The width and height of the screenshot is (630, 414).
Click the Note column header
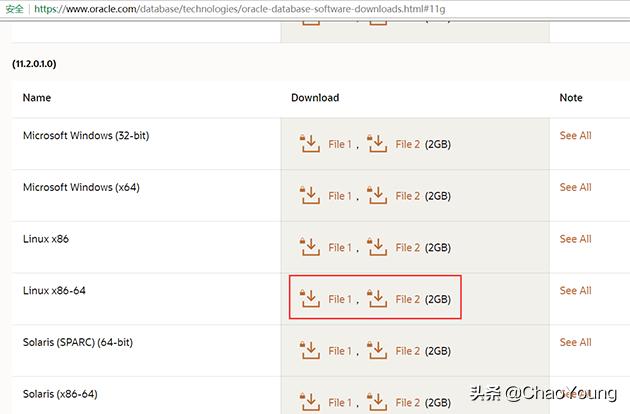pos(571,98)
